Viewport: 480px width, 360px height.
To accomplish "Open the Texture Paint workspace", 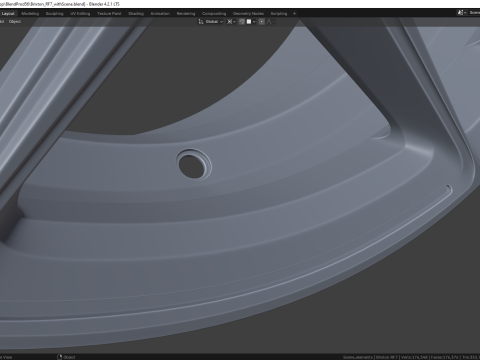I will pos(109,14).
